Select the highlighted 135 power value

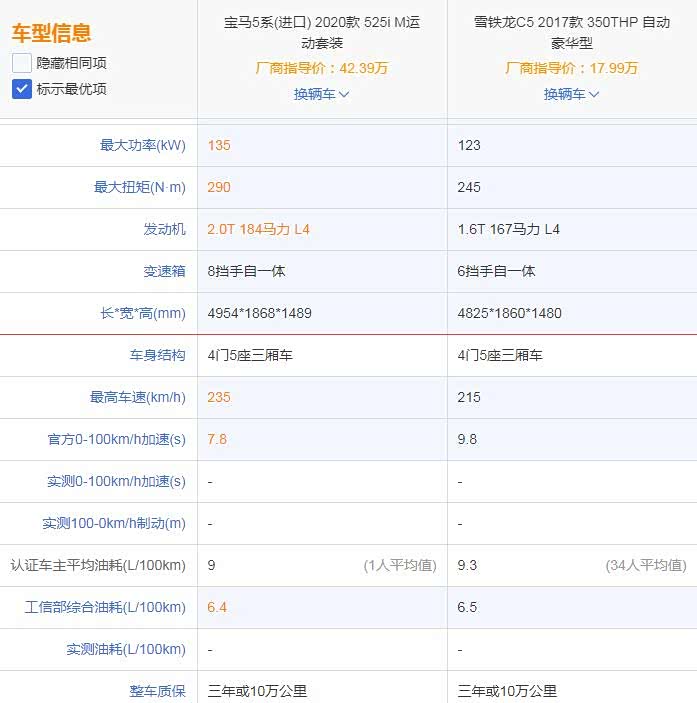(219, 145)
